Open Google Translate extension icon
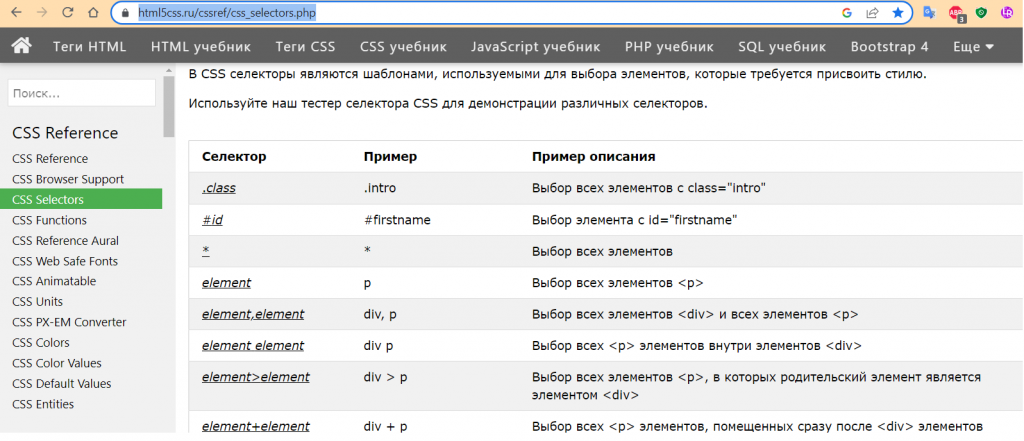The height and width of the screenshot is (441, 1024). point(929,12)
